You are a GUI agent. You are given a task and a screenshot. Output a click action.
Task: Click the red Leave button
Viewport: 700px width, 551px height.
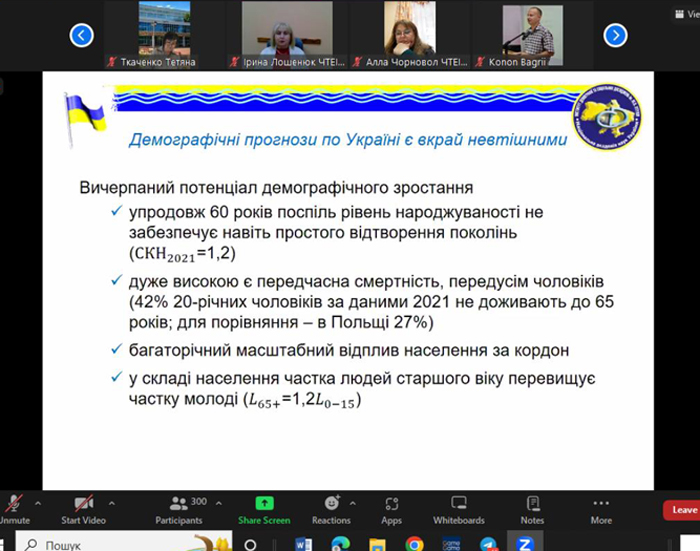(682, 510)
